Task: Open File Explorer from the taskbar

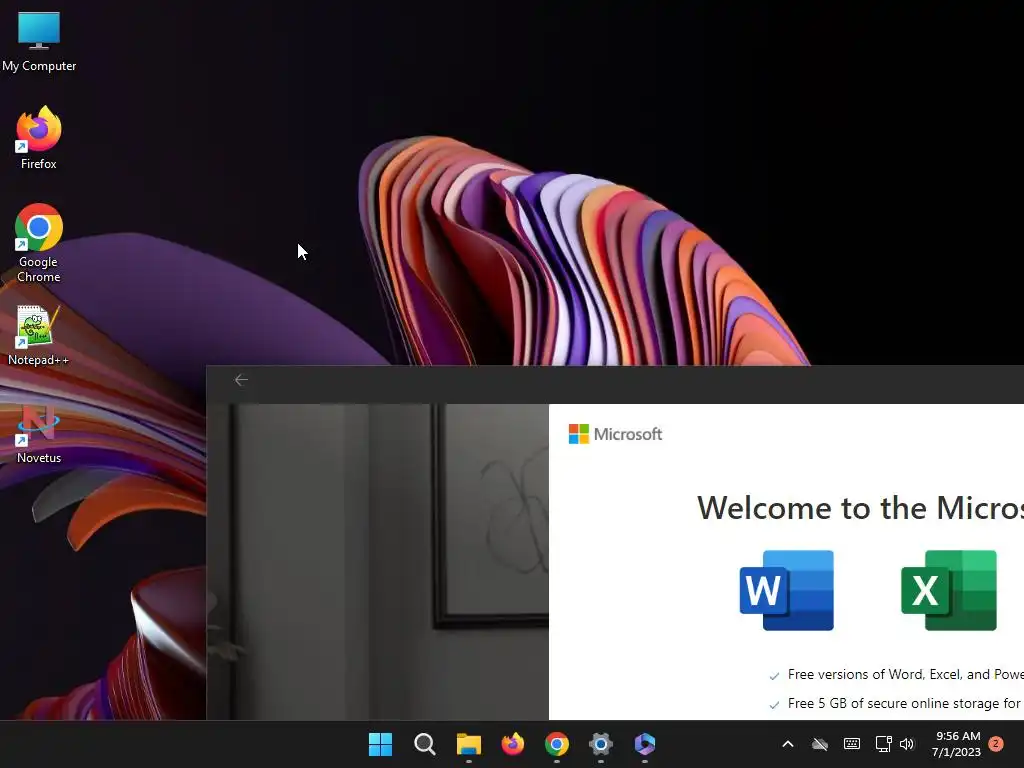Action: click(468, 744)
